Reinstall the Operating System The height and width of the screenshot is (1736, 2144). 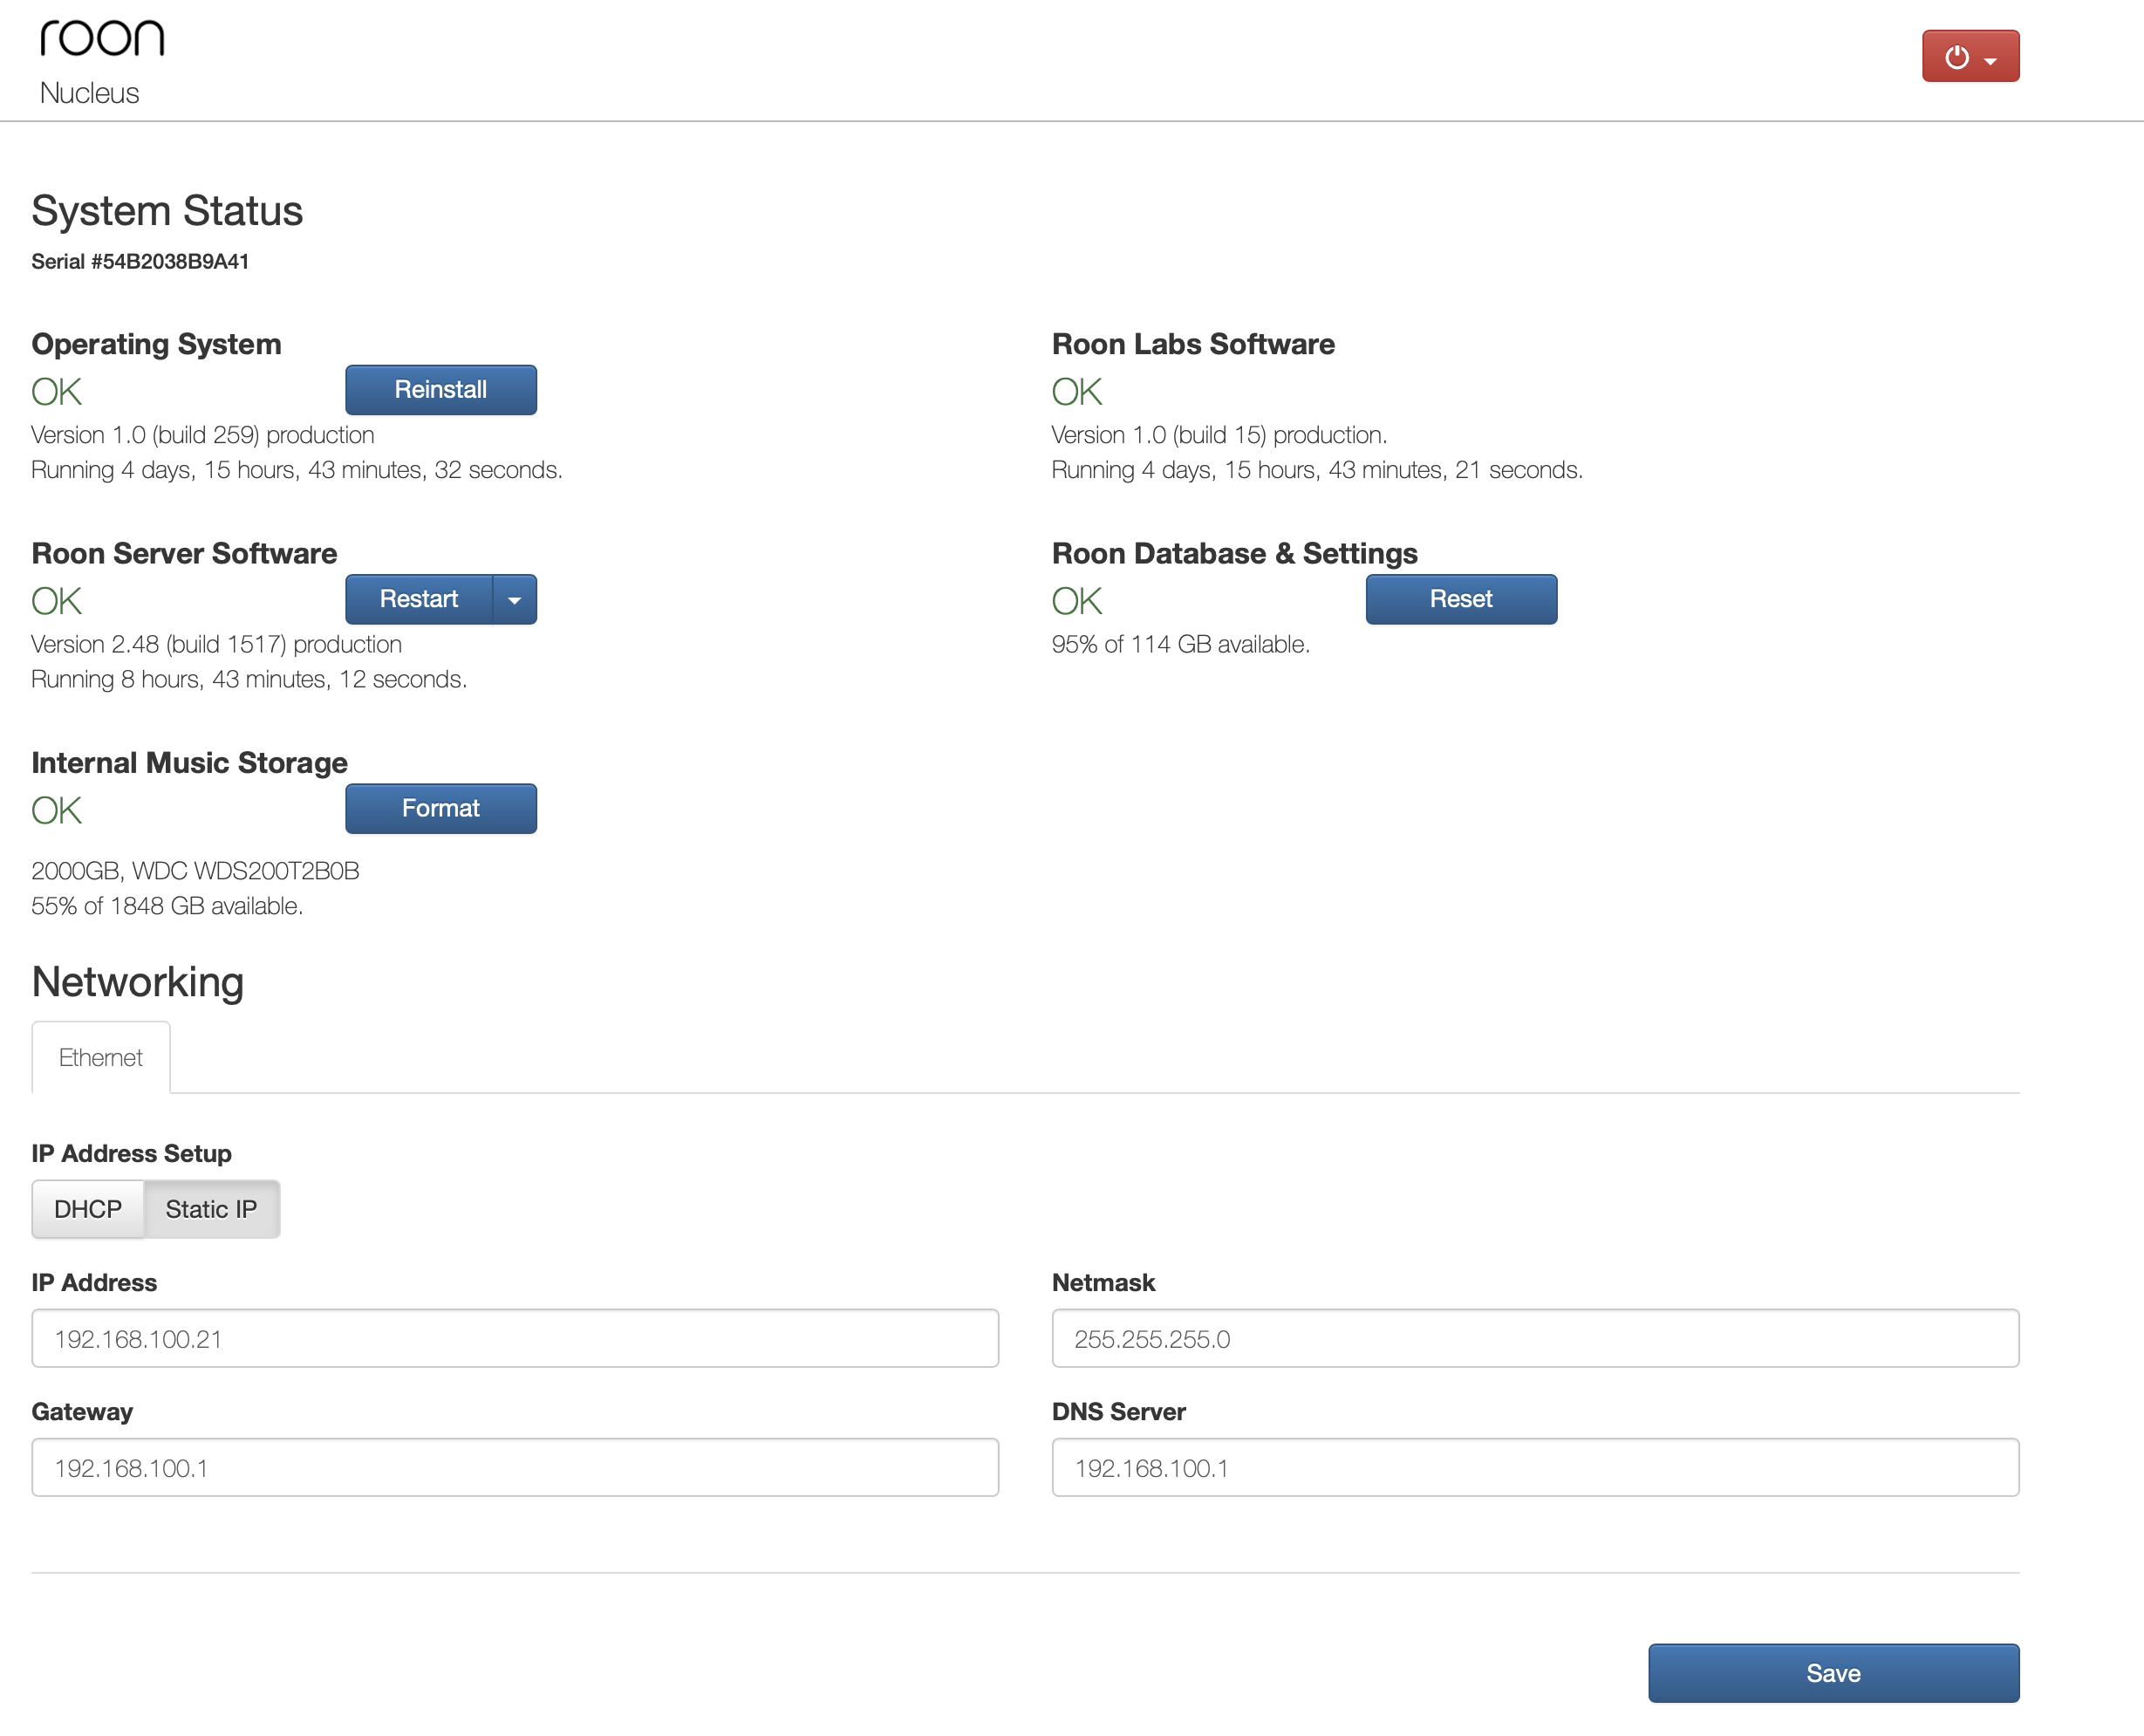pos(441,390)
